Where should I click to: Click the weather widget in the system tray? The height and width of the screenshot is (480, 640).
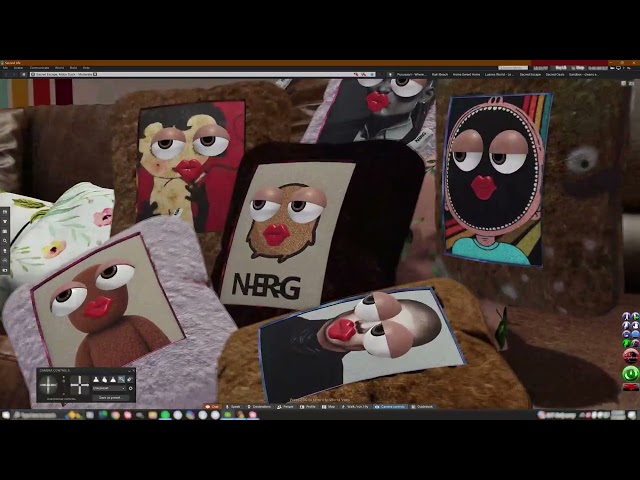(x=558, y=415)
